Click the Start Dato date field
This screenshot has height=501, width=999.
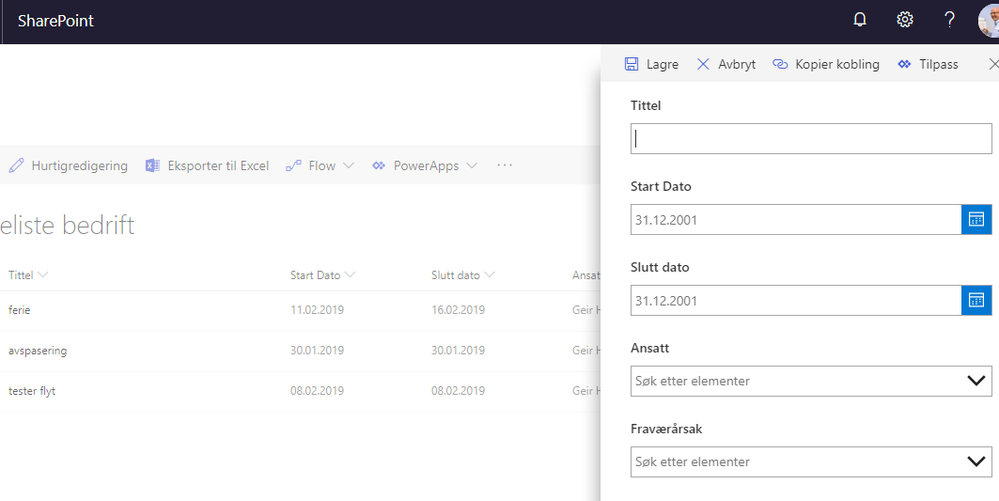pos(796,220)
